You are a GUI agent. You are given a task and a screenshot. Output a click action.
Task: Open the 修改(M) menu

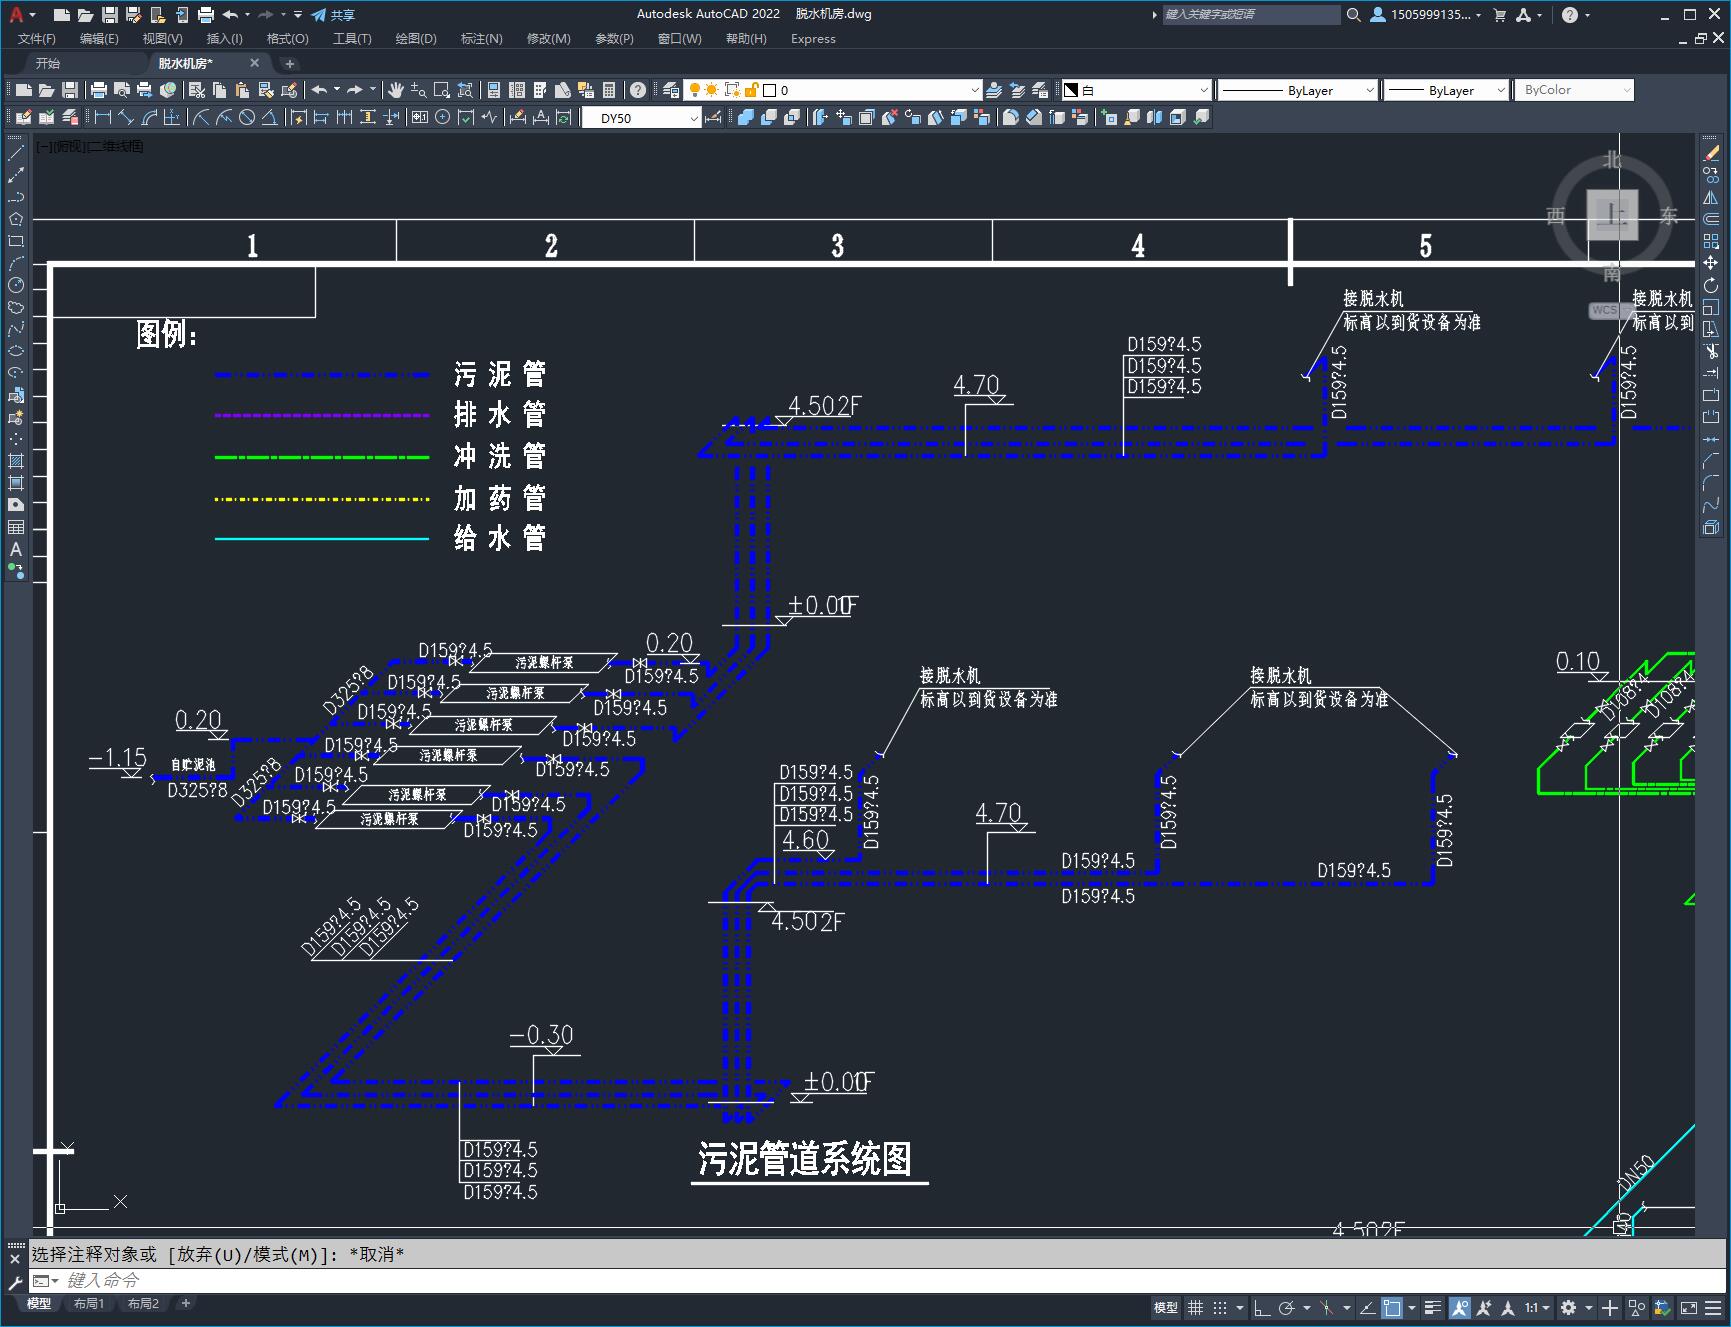(x=548, y=39)
